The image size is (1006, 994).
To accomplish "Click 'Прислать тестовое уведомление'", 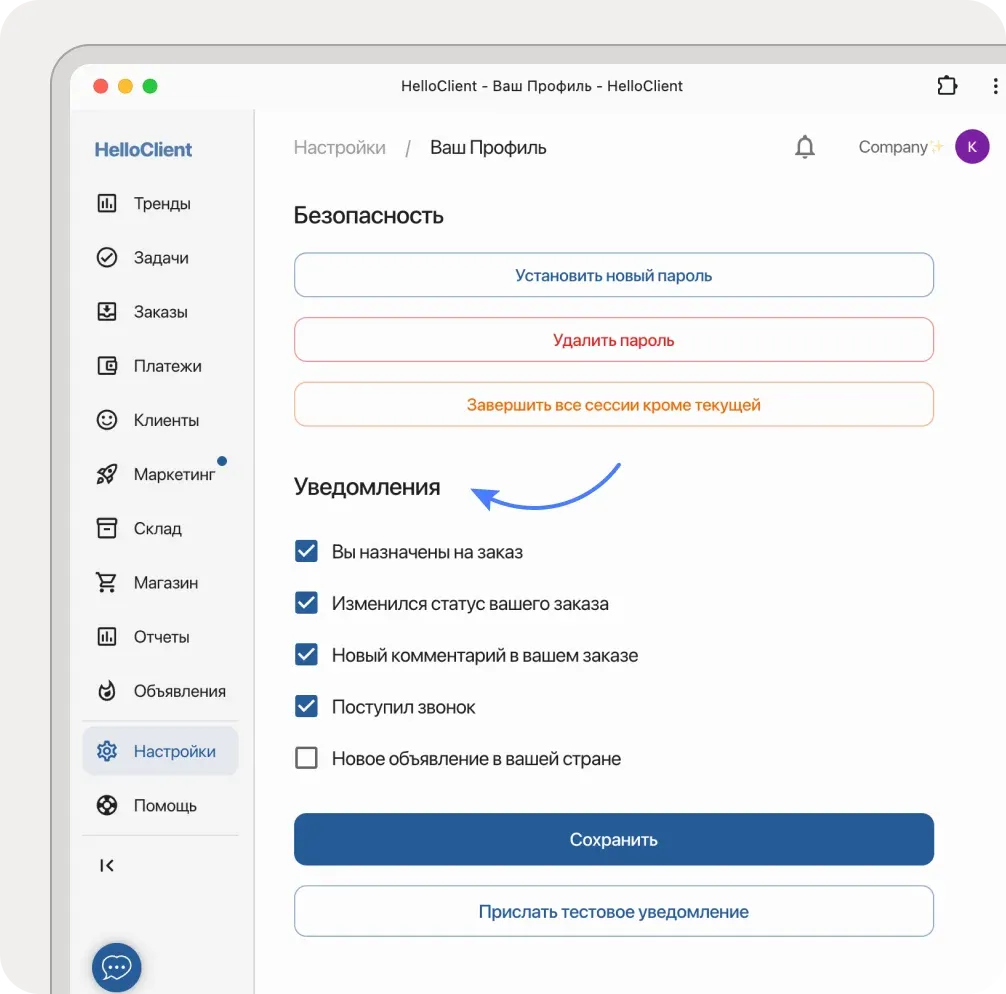I will (x=613, y=911).
